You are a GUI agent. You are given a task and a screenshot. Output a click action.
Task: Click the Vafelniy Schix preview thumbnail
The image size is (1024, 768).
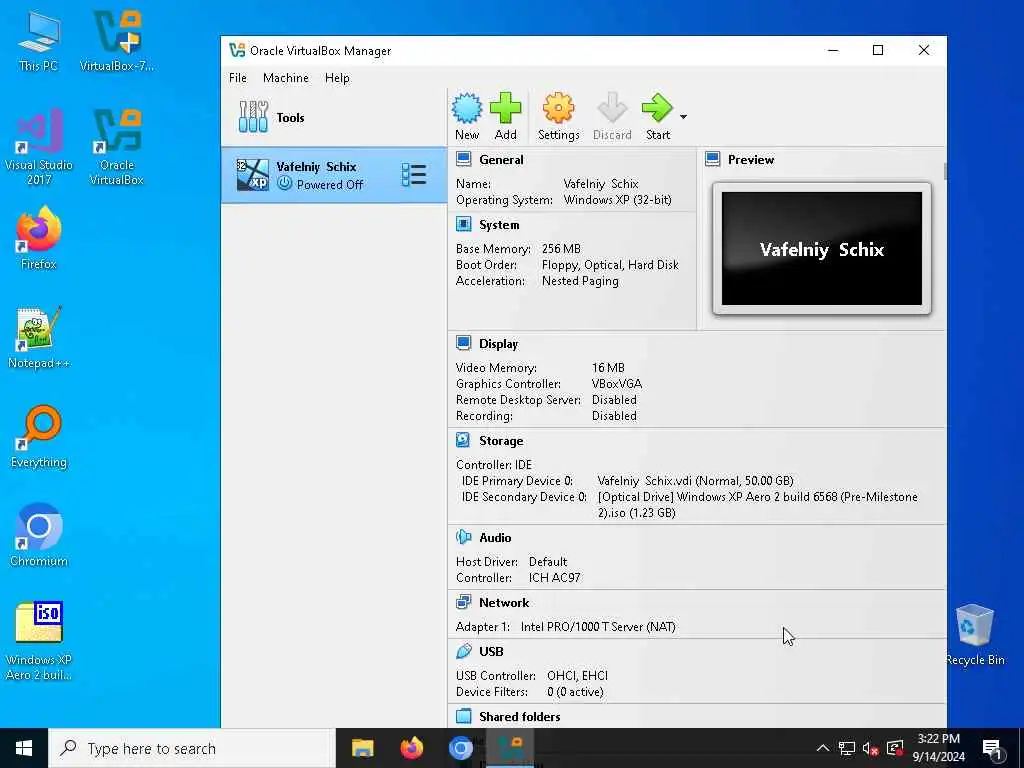[x=822, y=249]
